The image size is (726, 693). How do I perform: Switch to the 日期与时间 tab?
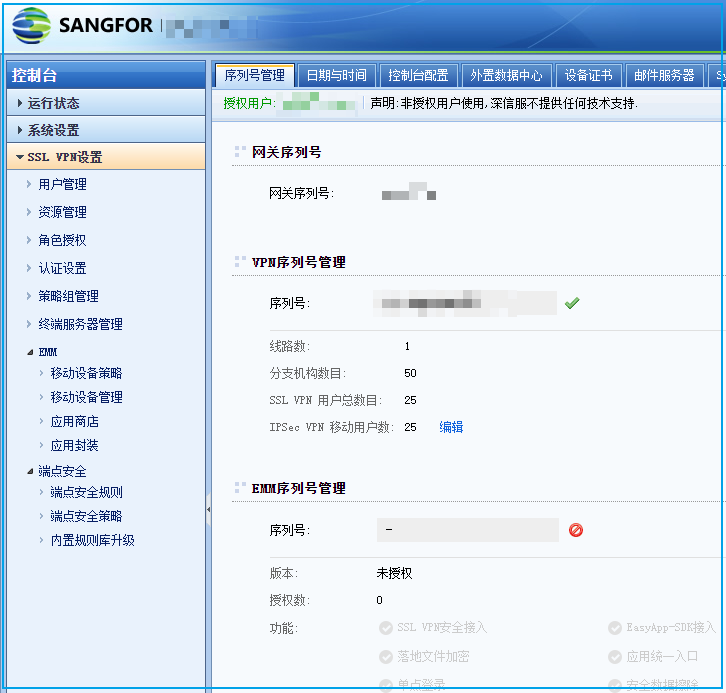click(x=336, y=75)
